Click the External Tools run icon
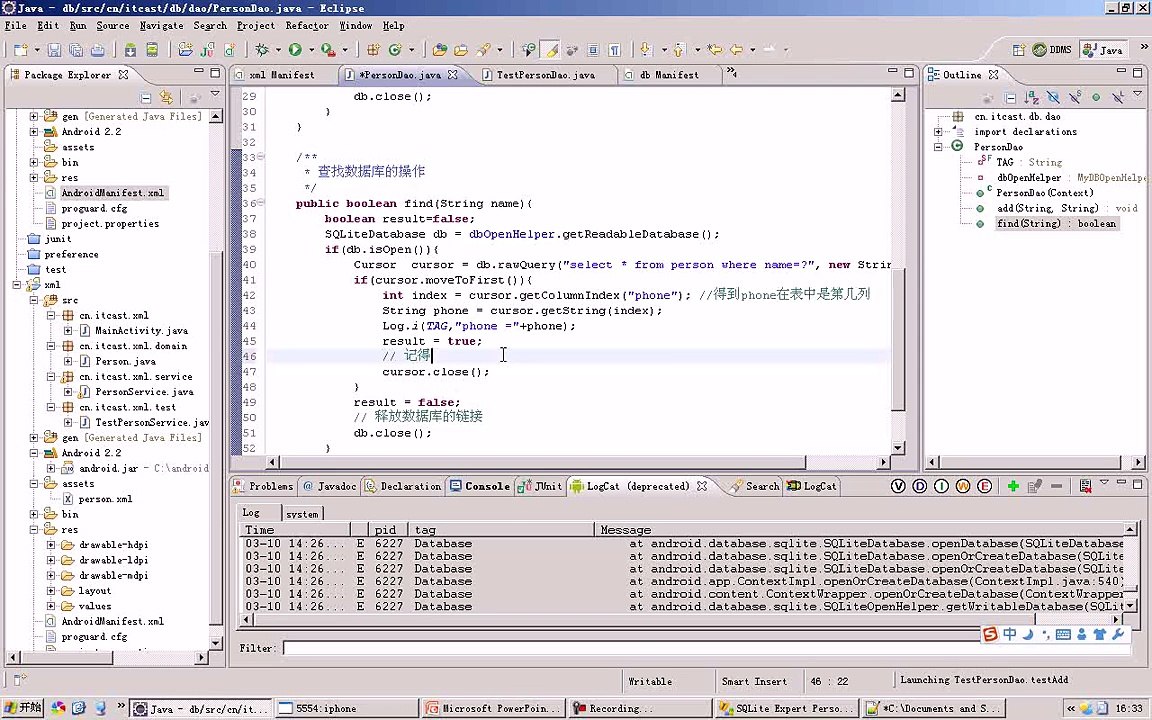 point(328,50)
